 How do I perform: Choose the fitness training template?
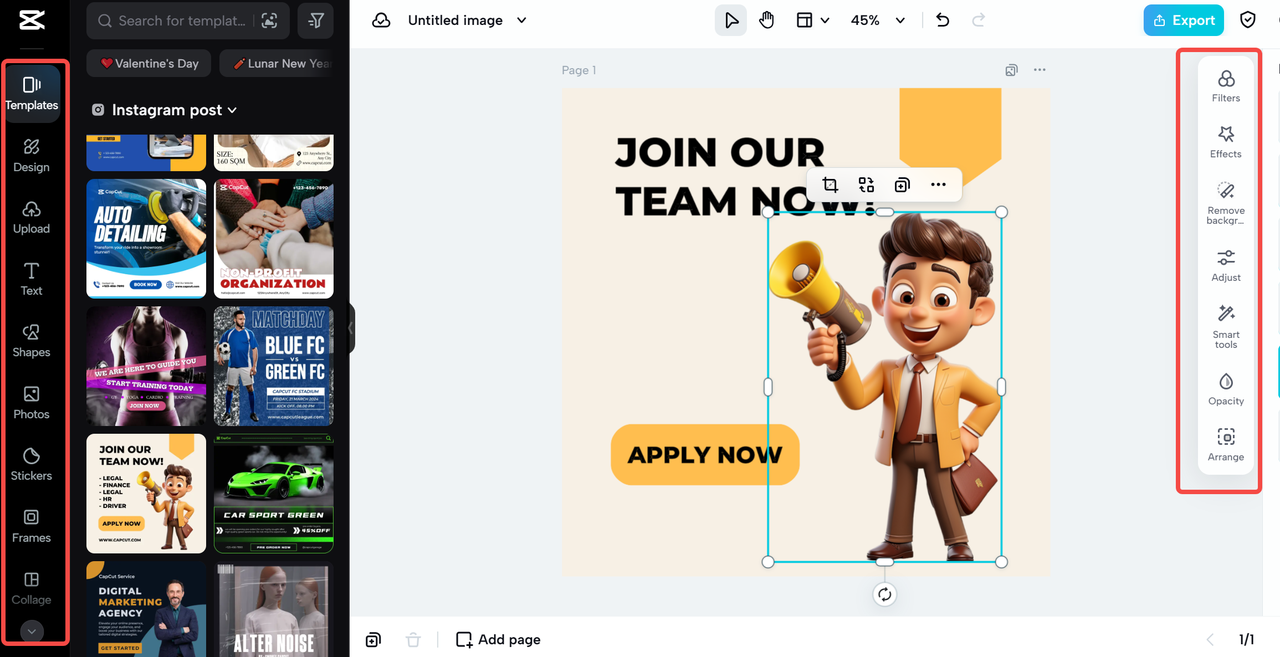(x=146, y=366)
